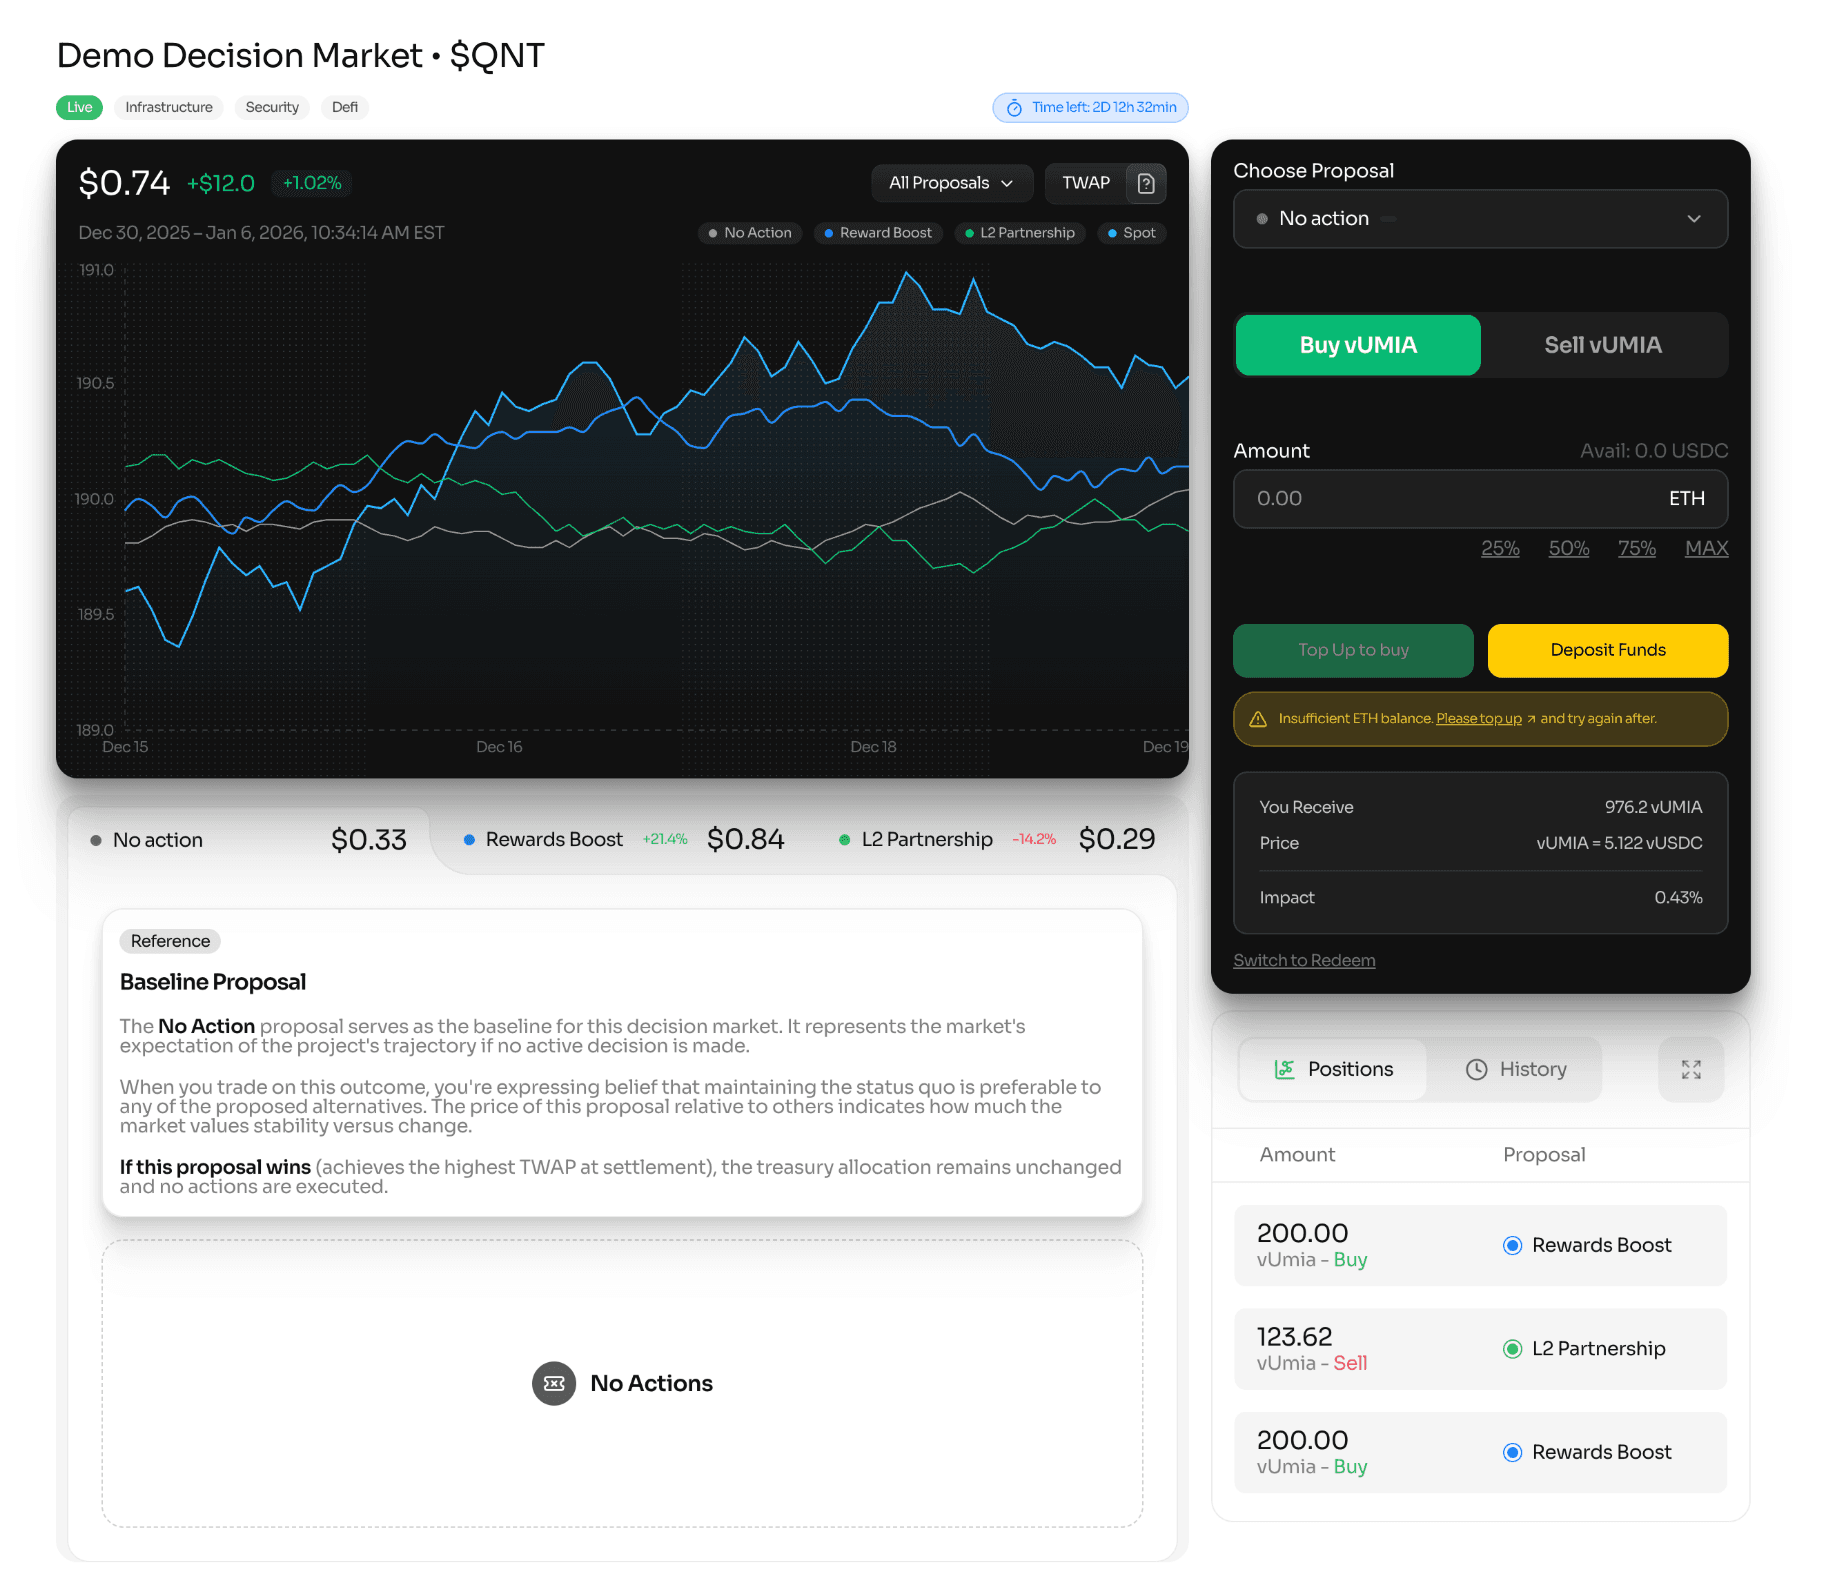Hide the Reward Boost line via its legend chip
Screen dimensions: 1828x1588
[x=878, y=233]
